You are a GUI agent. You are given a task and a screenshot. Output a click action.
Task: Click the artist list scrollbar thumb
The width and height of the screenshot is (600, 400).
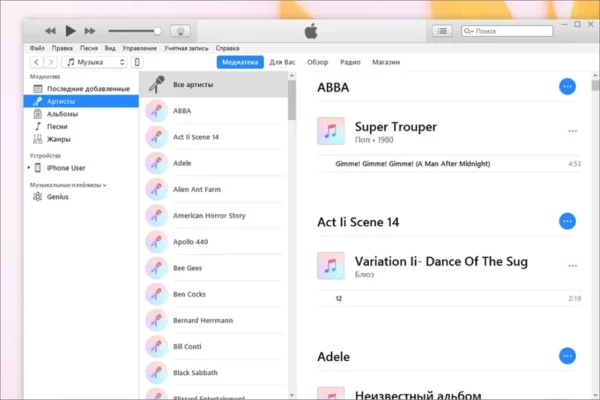[292, 100]
